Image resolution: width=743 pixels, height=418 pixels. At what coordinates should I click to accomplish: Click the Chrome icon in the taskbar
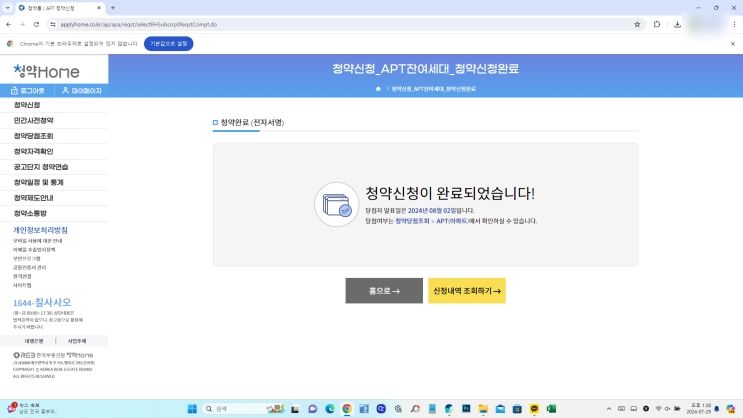click(x=347, y=409)
